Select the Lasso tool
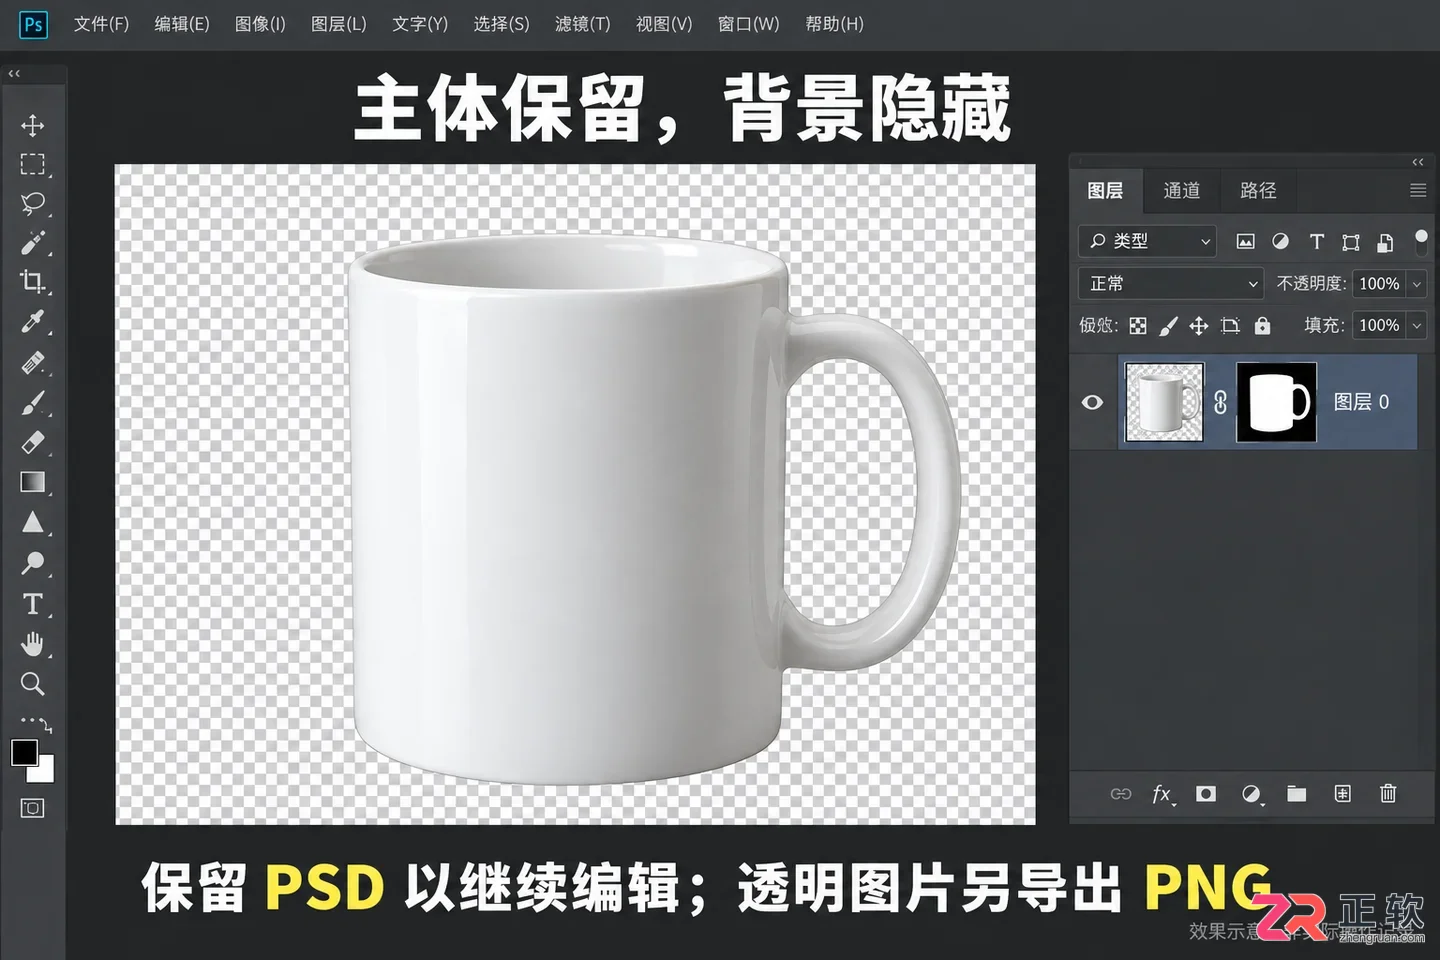1440x960 pixels. tap(32, 203)
